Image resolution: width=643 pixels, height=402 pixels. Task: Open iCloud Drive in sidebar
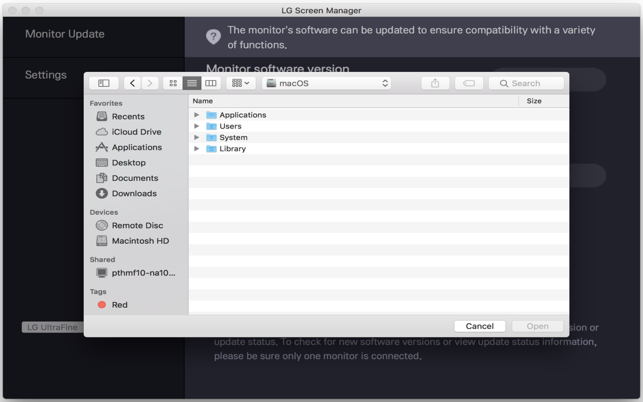(137, 132)
